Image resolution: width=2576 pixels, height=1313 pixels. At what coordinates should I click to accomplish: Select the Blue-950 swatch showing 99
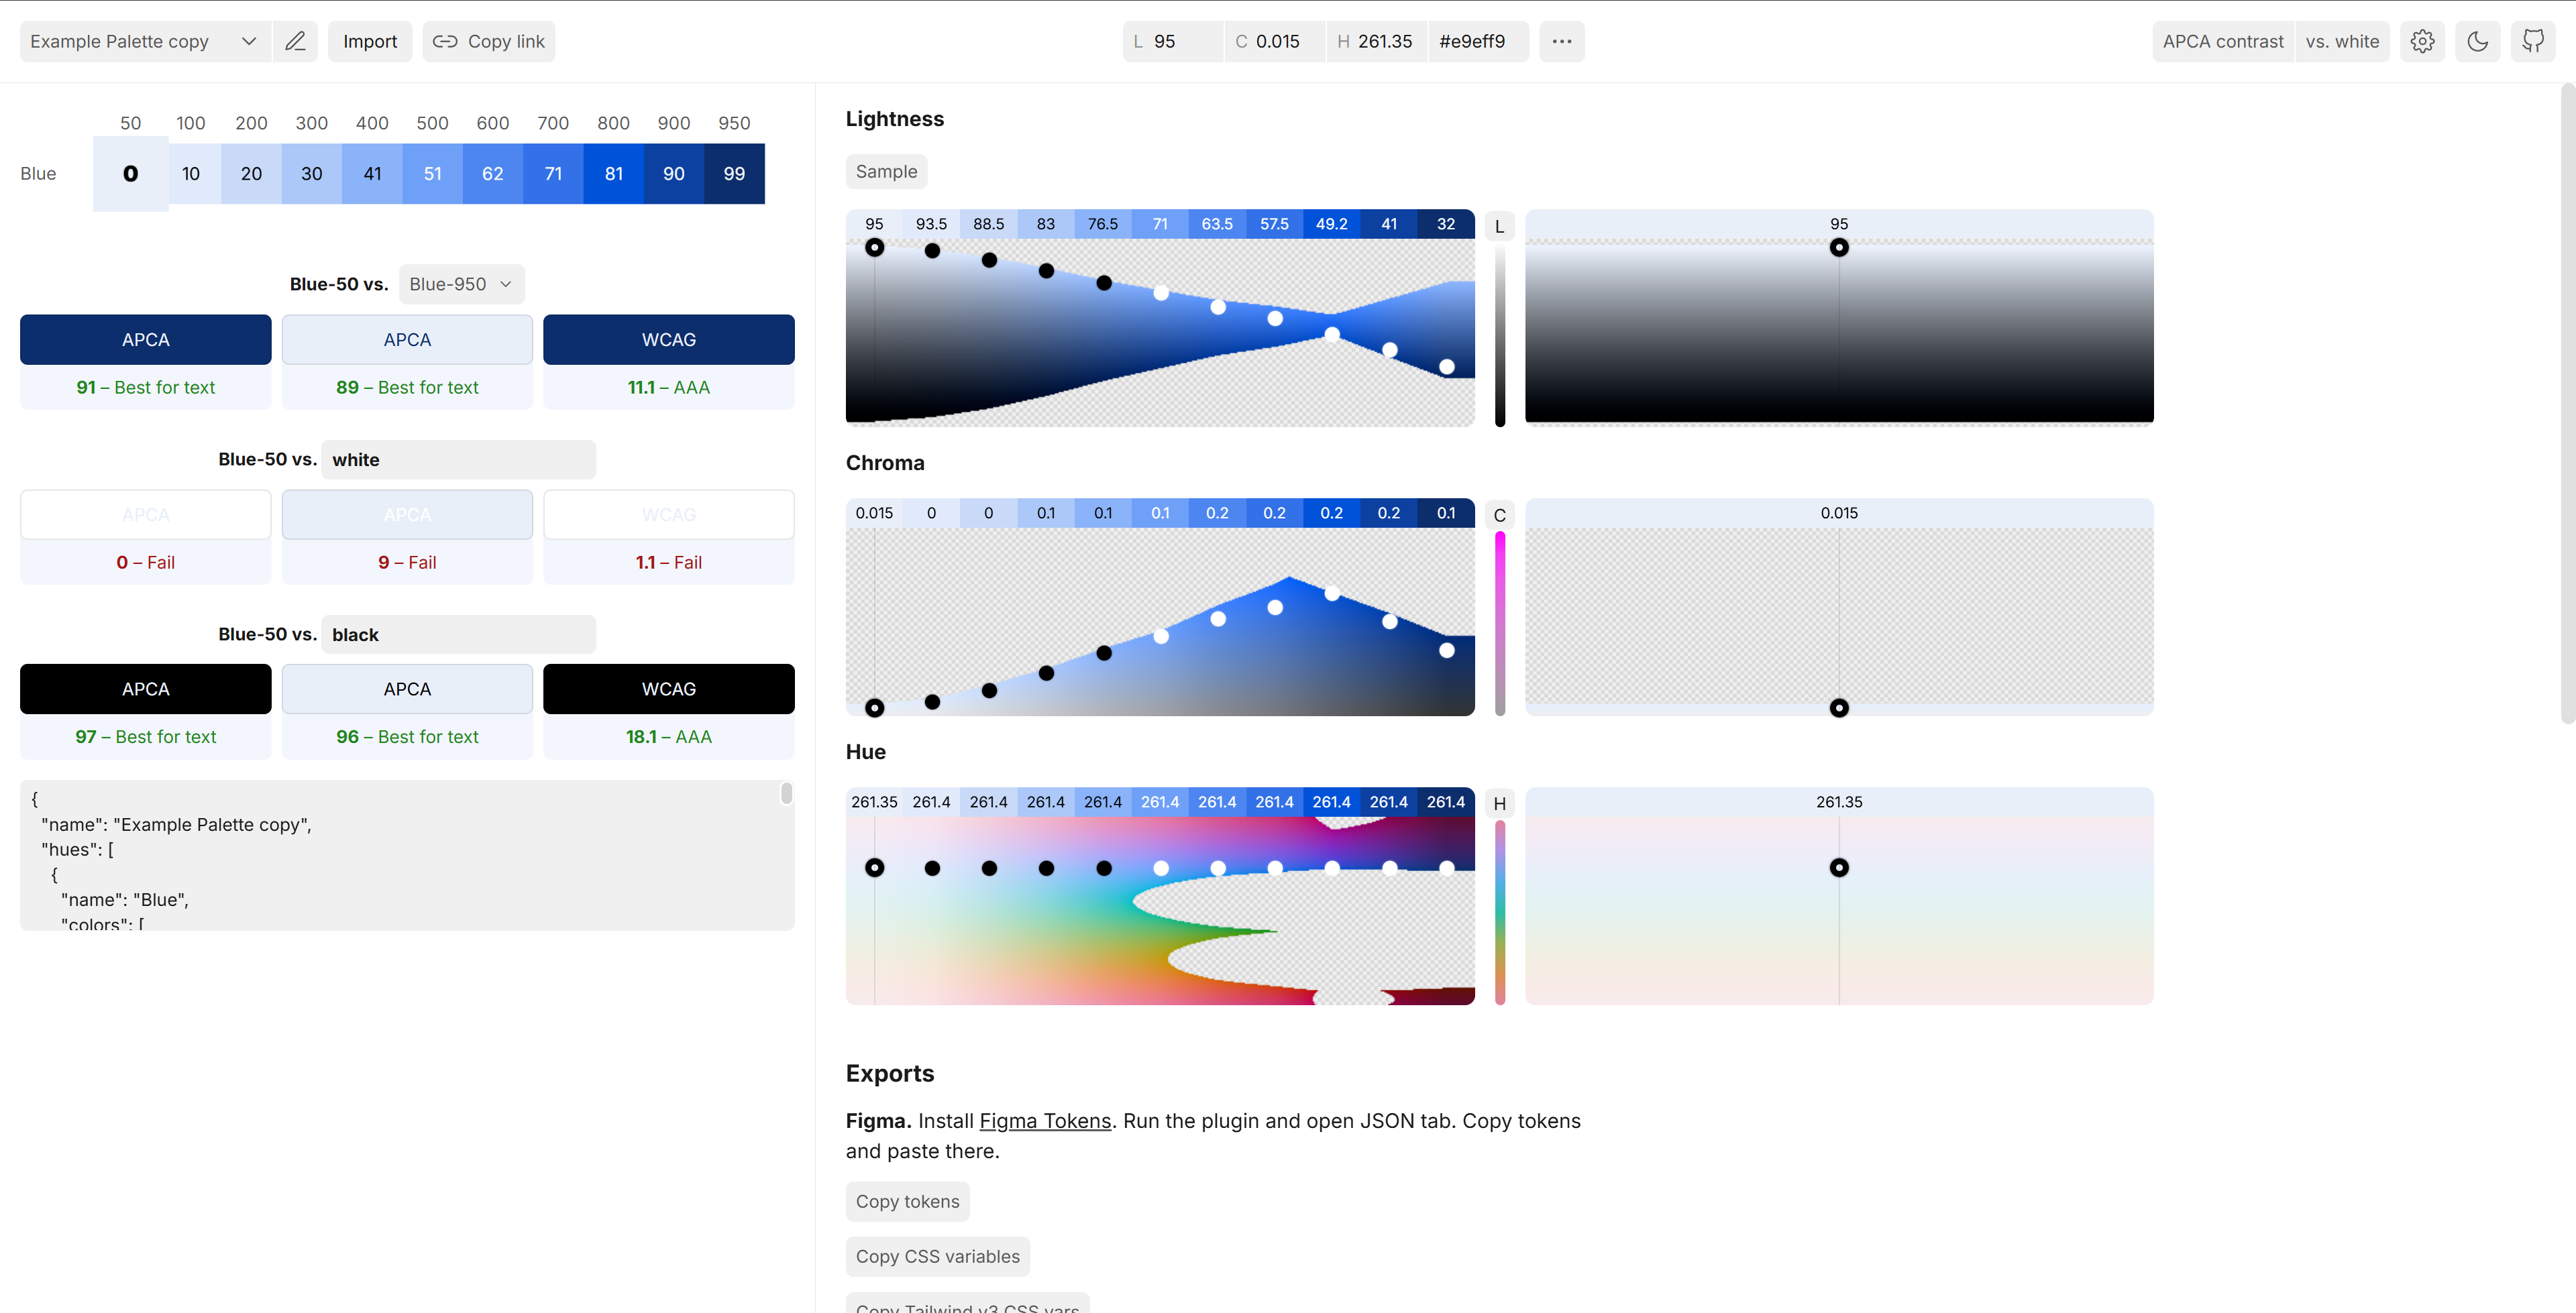click(734, 173)
